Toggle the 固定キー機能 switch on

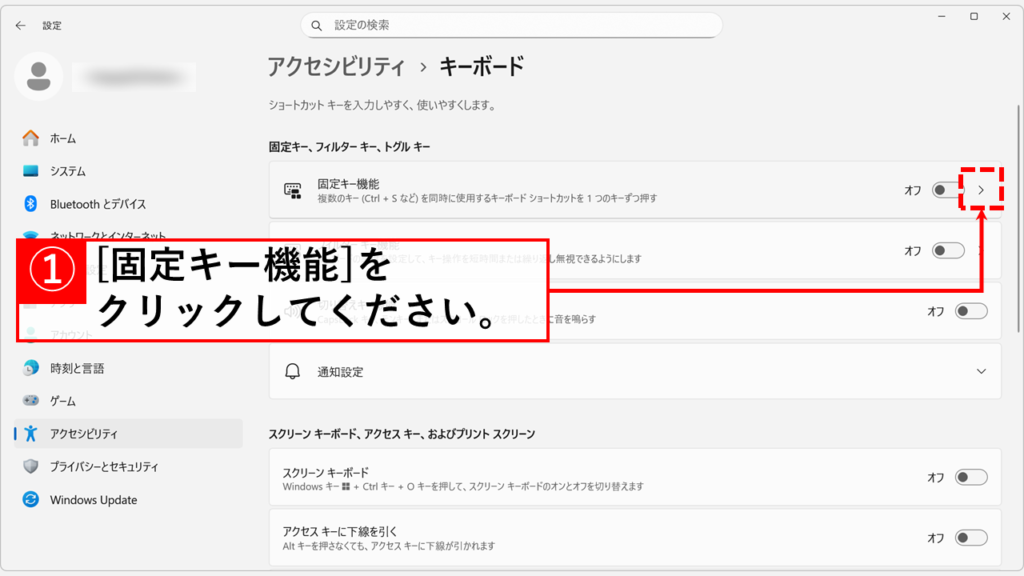coord(945,190)
